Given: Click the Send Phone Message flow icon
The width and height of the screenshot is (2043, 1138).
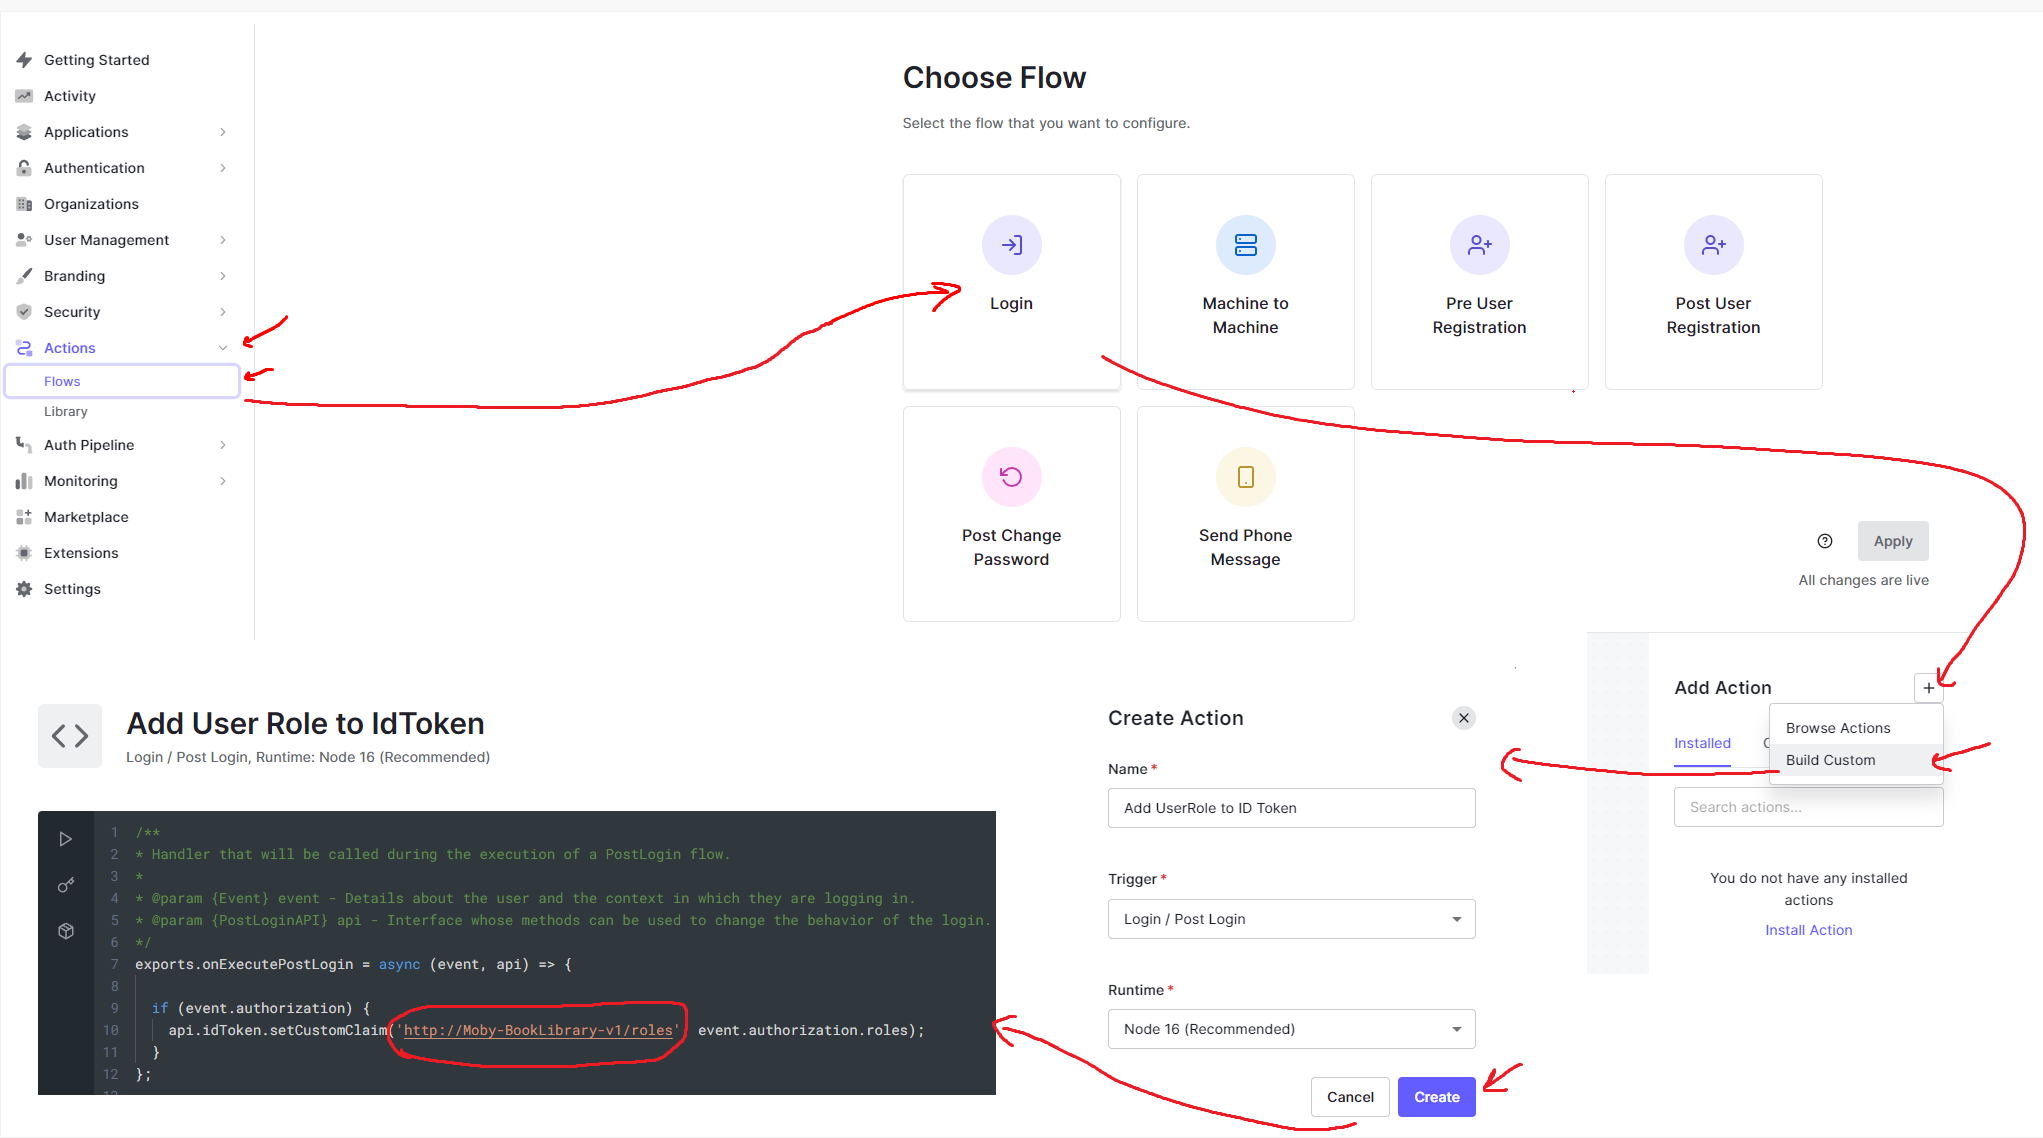Looking at the screenshot, I should coord(1243,477).
